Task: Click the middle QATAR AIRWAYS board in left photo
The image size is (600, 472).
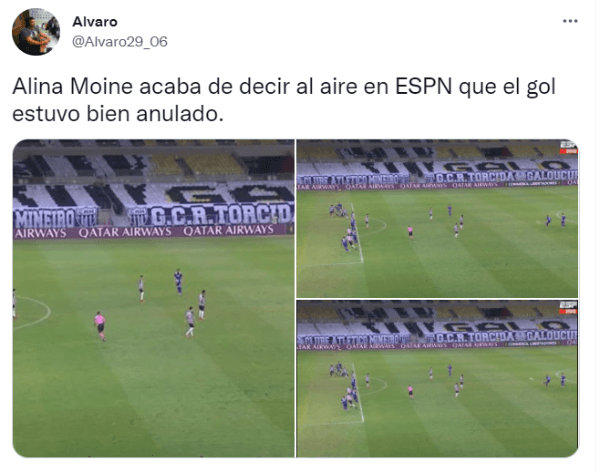Action: [125, 232]
